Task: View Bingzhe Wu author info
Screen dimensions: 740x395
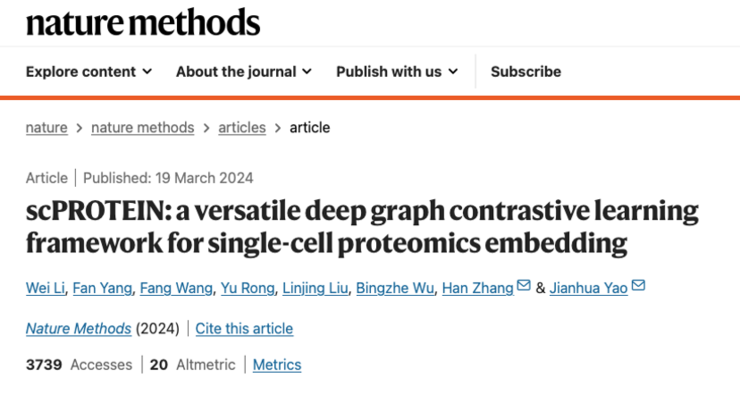Action: 395,288
